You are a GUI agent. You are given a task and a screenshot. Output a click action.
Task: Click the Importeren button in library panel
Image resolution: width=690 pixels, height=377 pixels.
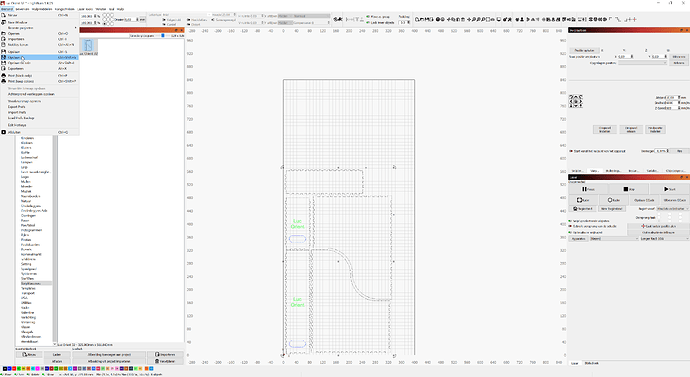coord(165,355)
